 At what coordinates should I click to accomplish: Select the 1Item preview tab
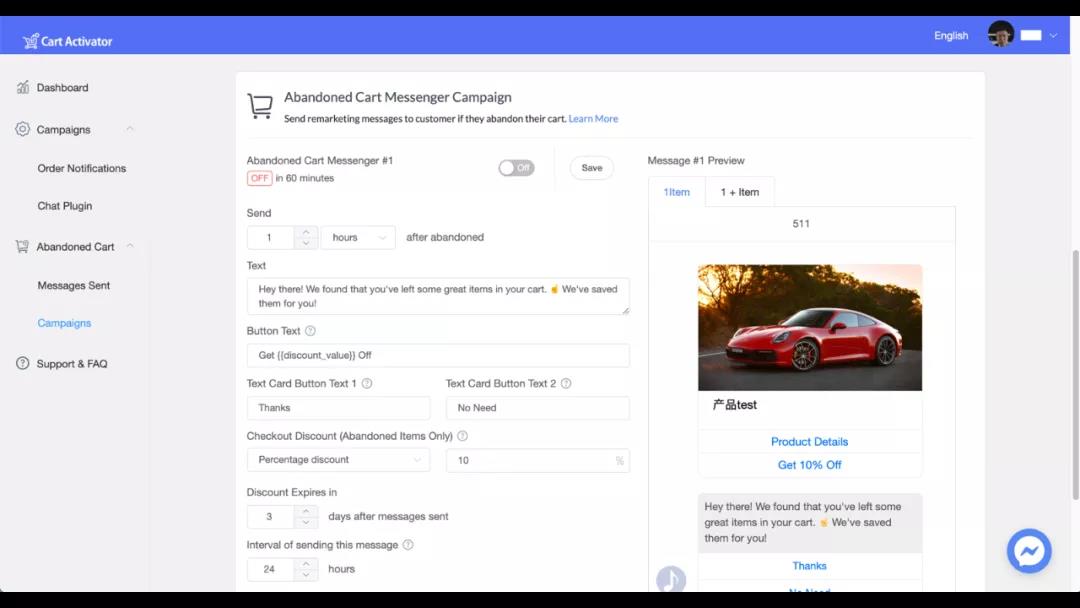point(676,192)
